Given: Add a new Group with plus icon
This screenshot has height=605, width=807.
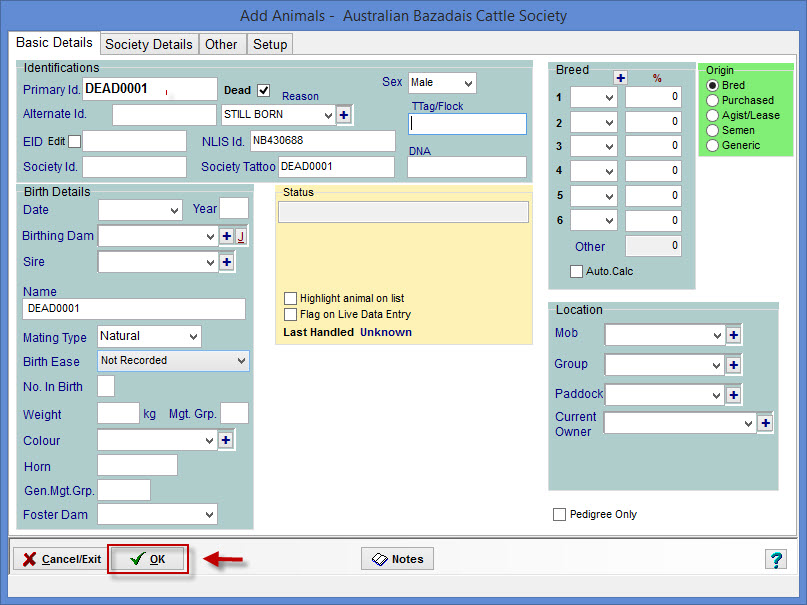Looking at the screenshot, I should (733, 365).
